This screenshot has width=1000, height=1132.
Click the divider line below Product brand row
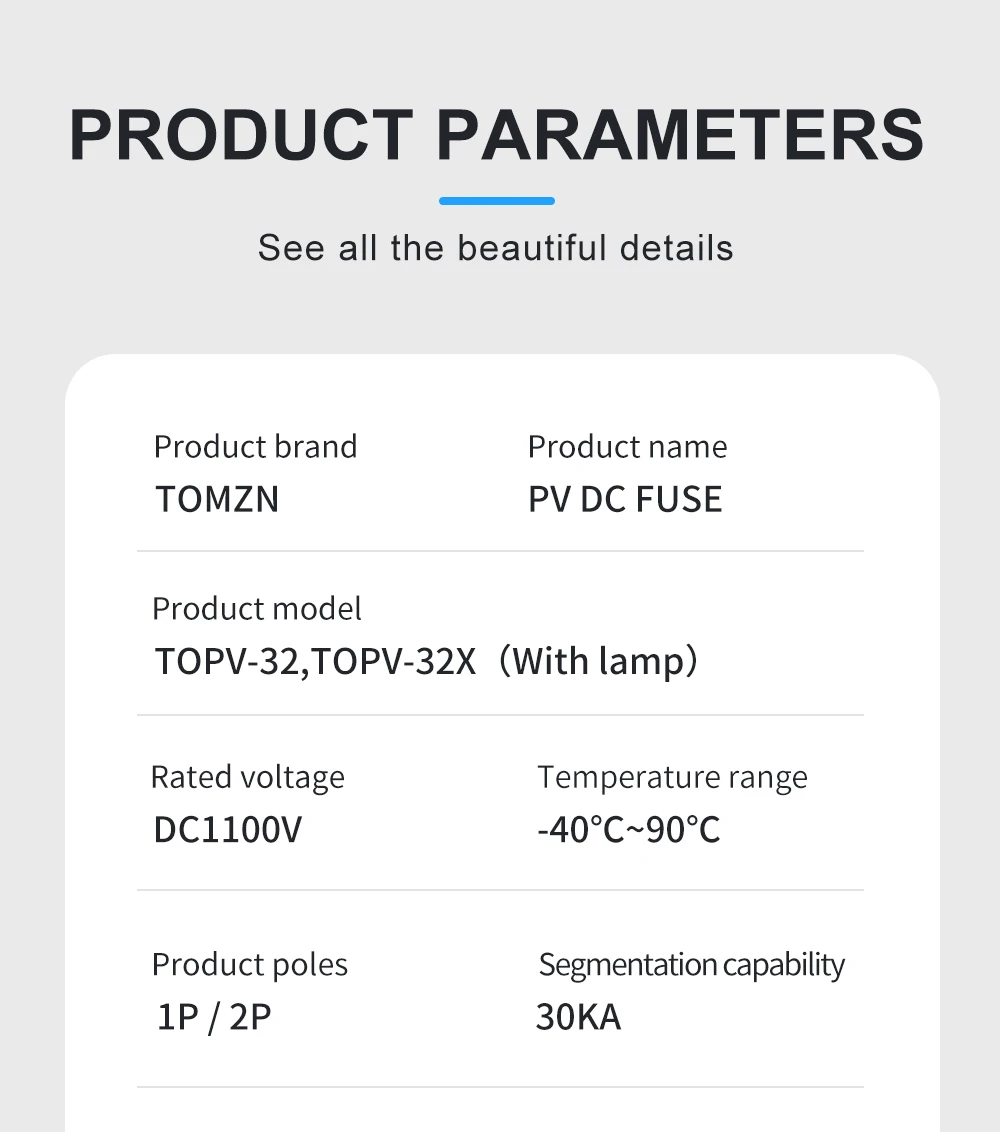pyautogui.click(x=500, y=551)
